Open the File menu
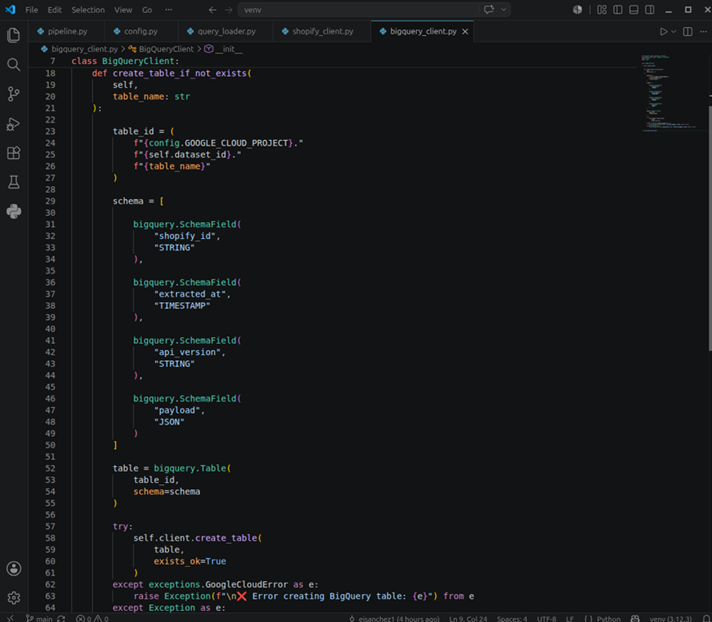 (31, 10)
